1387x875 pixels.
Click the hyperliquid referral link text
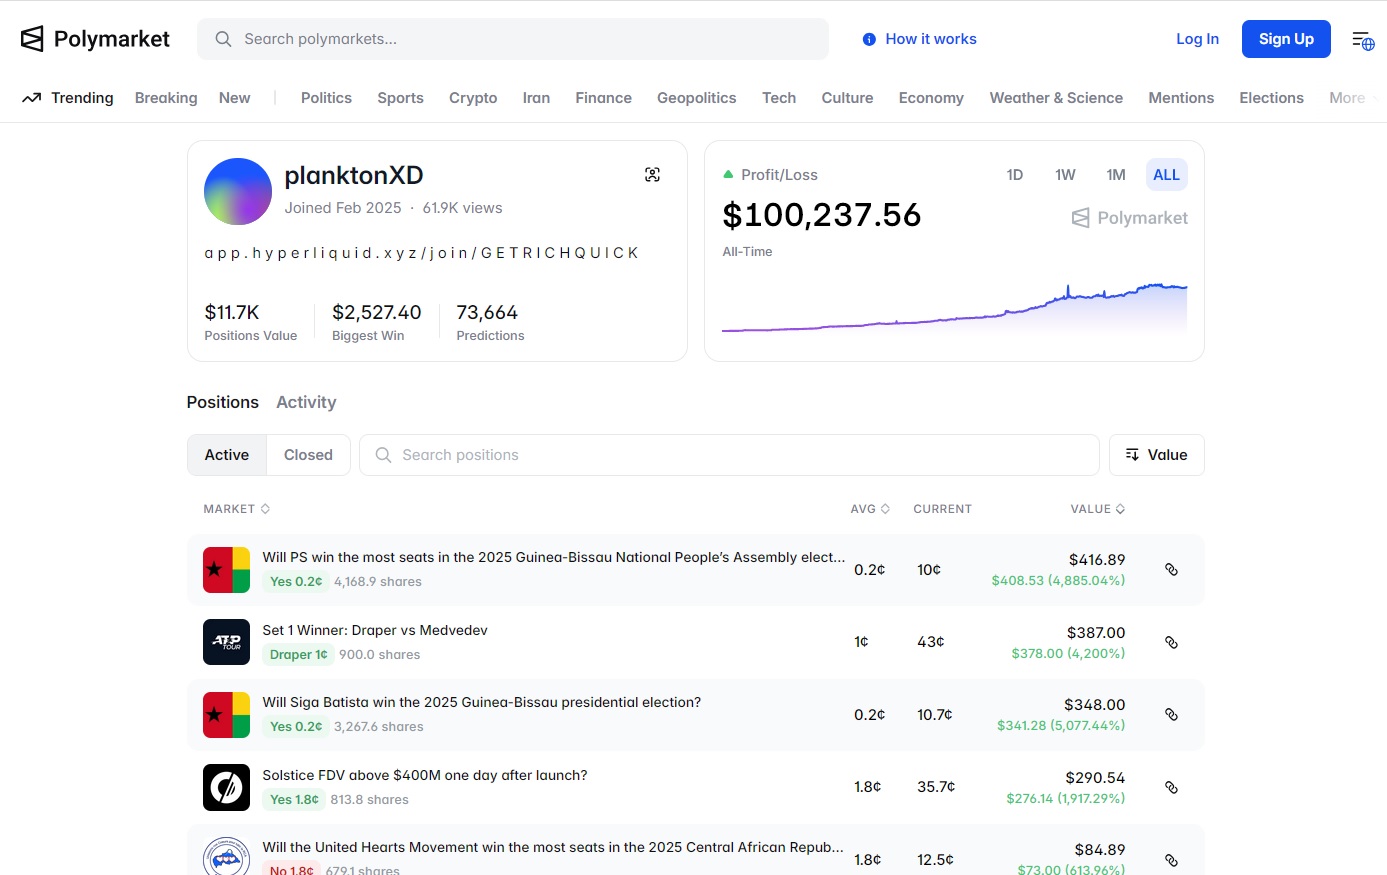click(421, 253)
